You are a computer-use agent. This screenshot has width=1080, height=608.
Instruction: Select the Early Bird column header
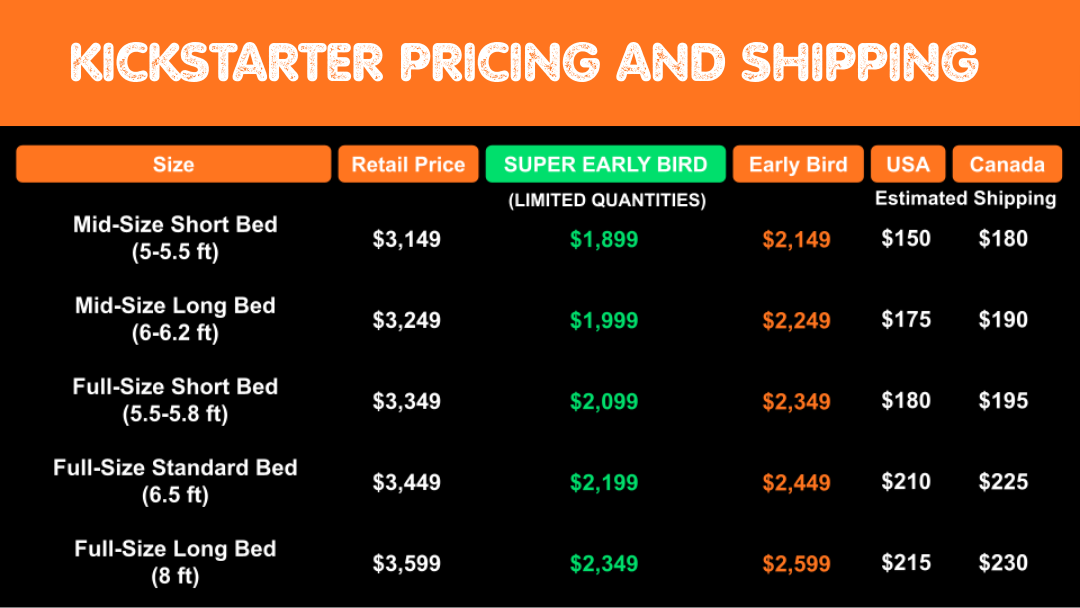(x=798, y=165)
